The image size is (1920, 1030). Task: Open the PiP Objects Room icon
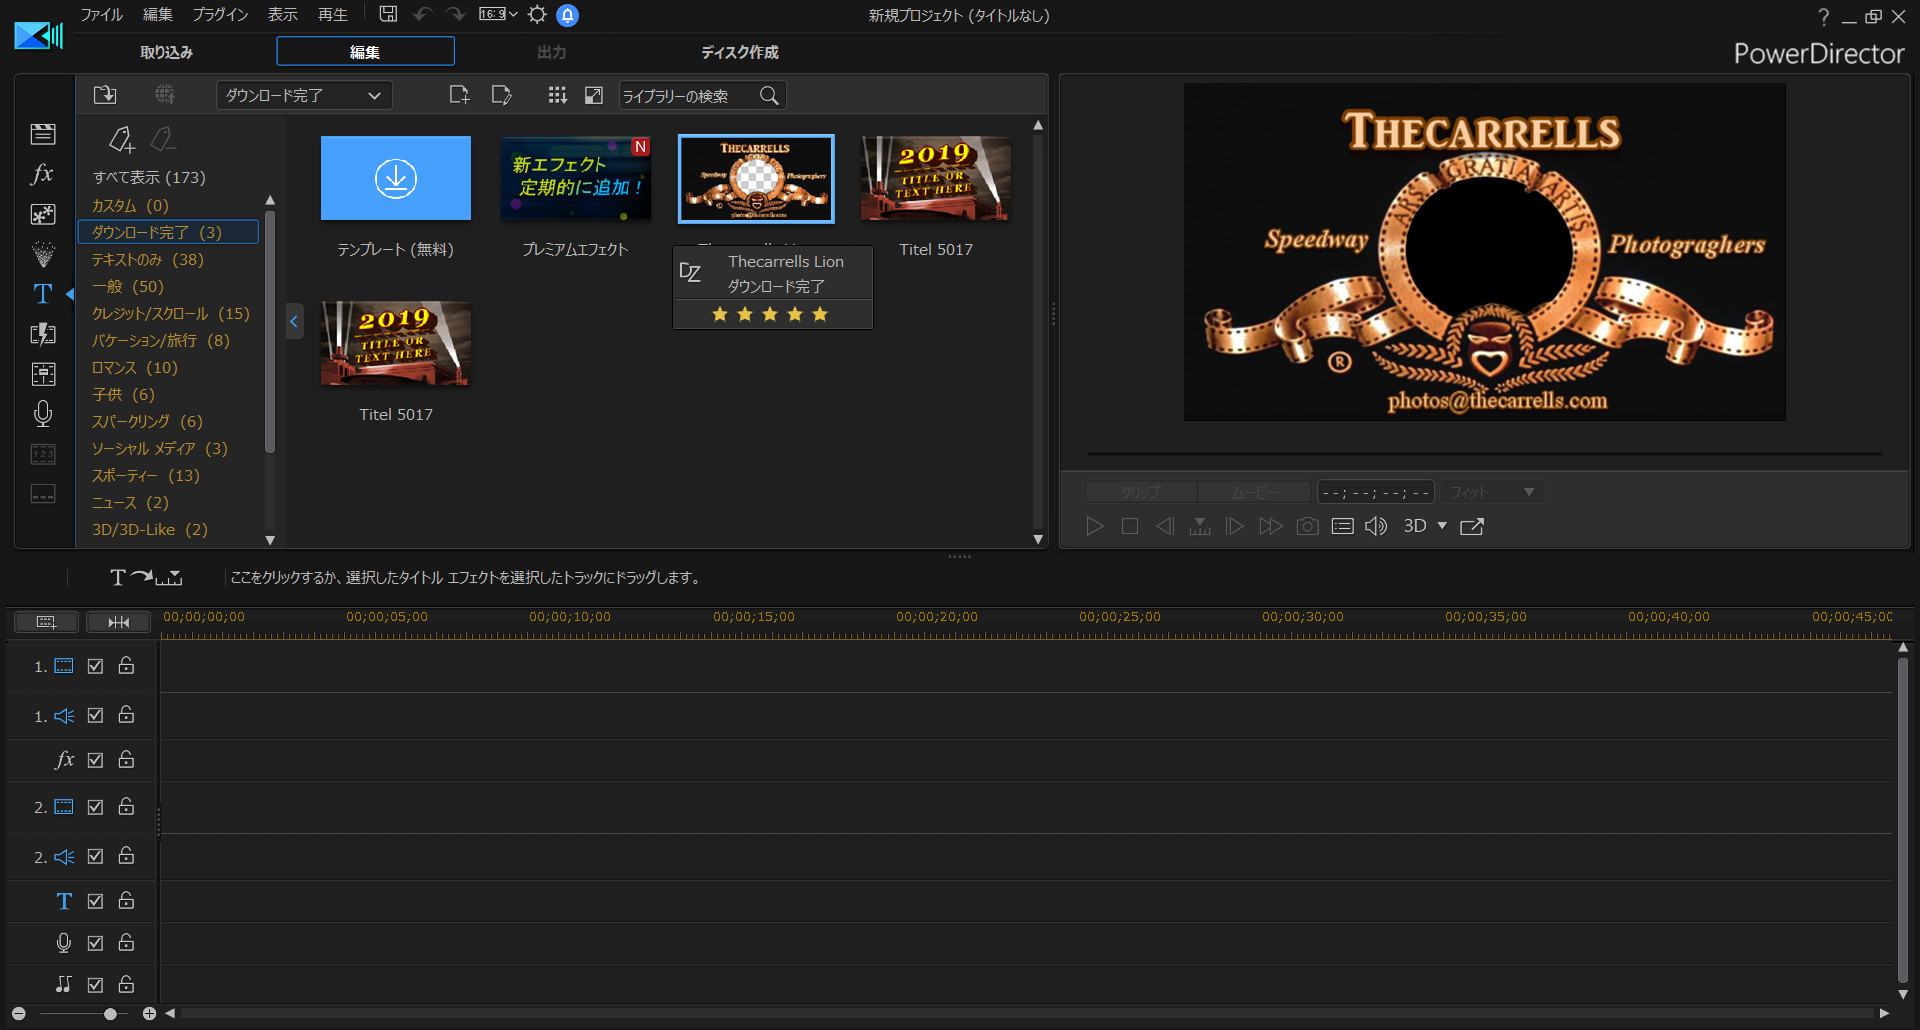(x=43, y=214)
